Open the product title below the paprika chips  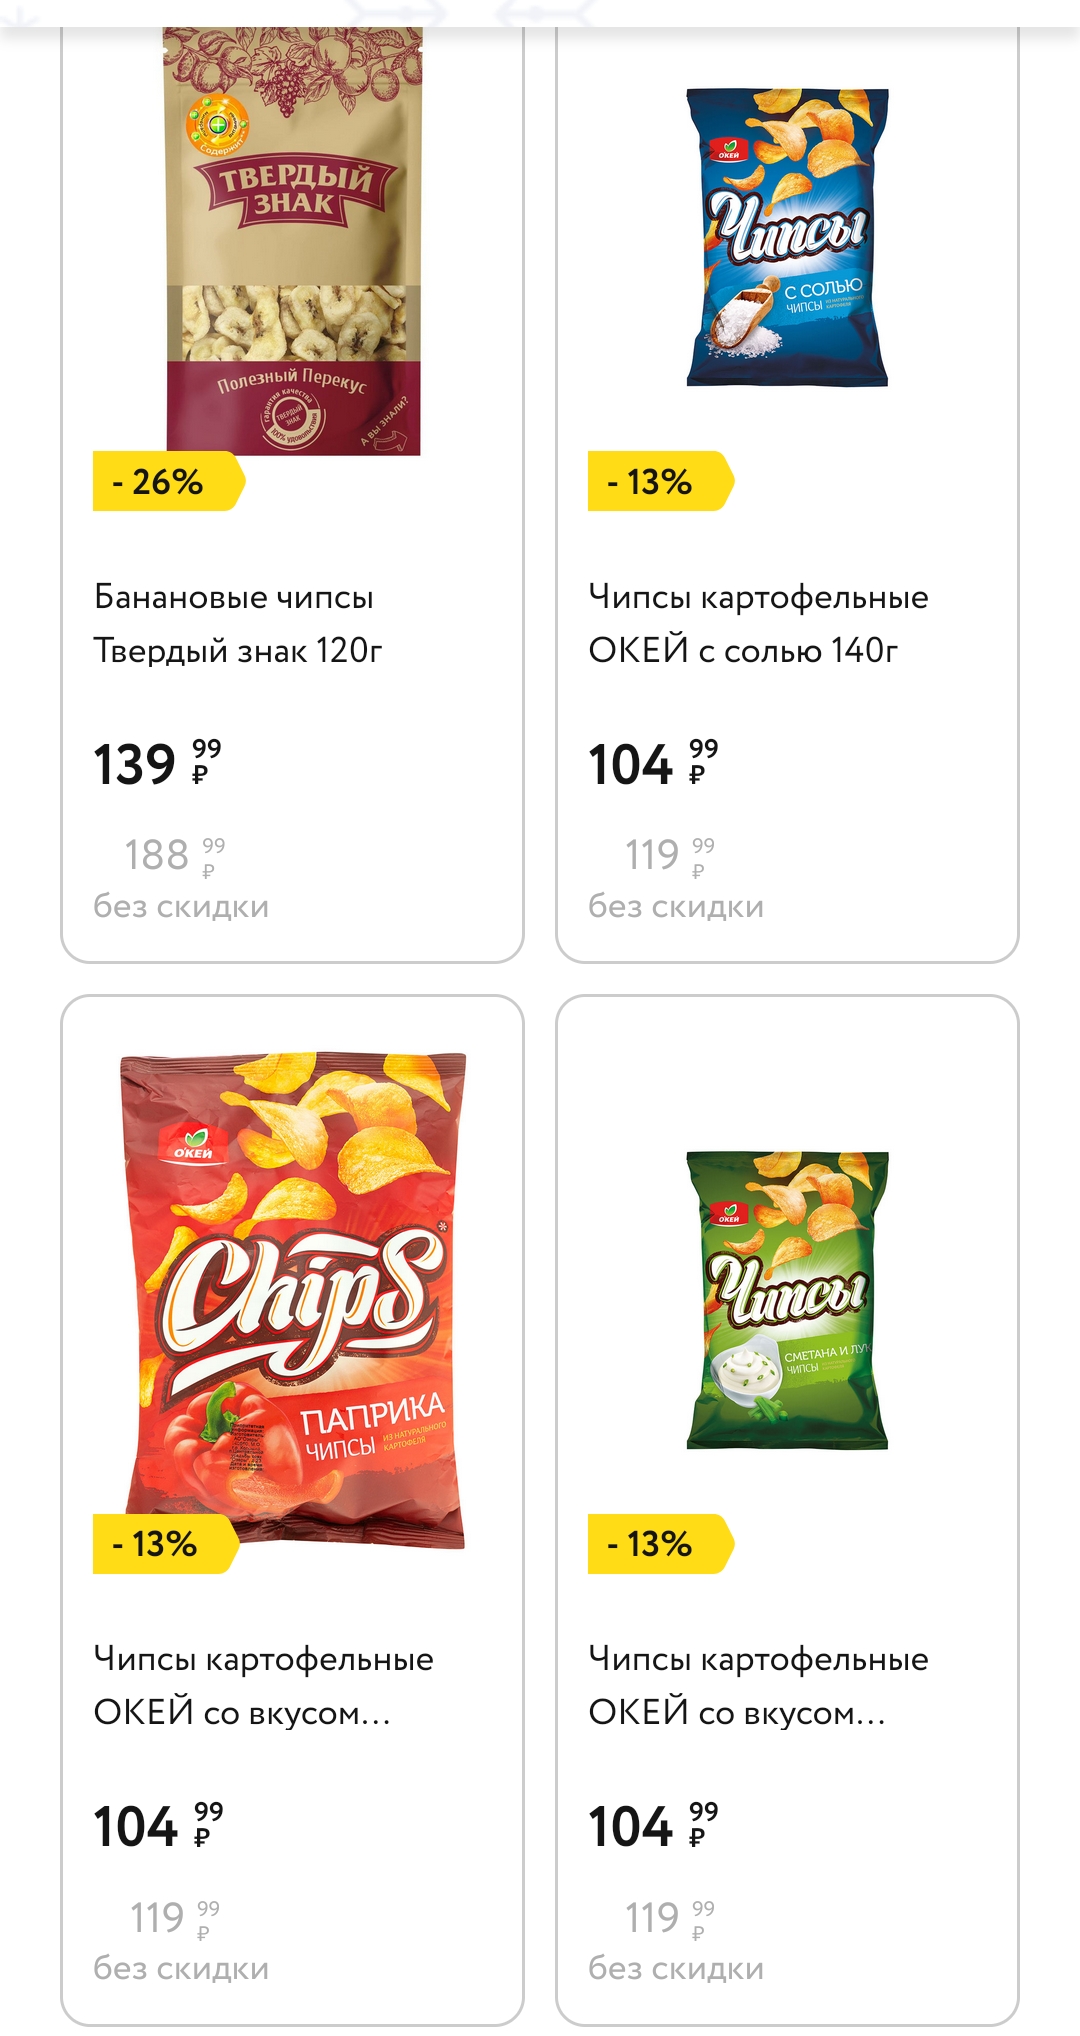[263, 1686]
